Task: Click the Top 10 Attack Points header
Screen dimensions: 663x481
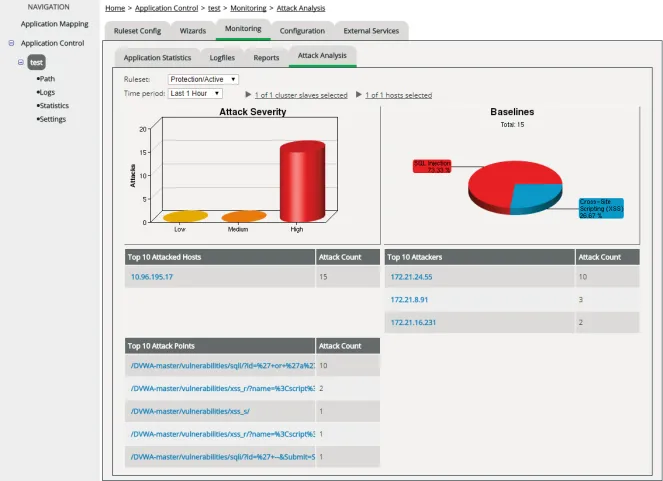Action: pos(220,346)
